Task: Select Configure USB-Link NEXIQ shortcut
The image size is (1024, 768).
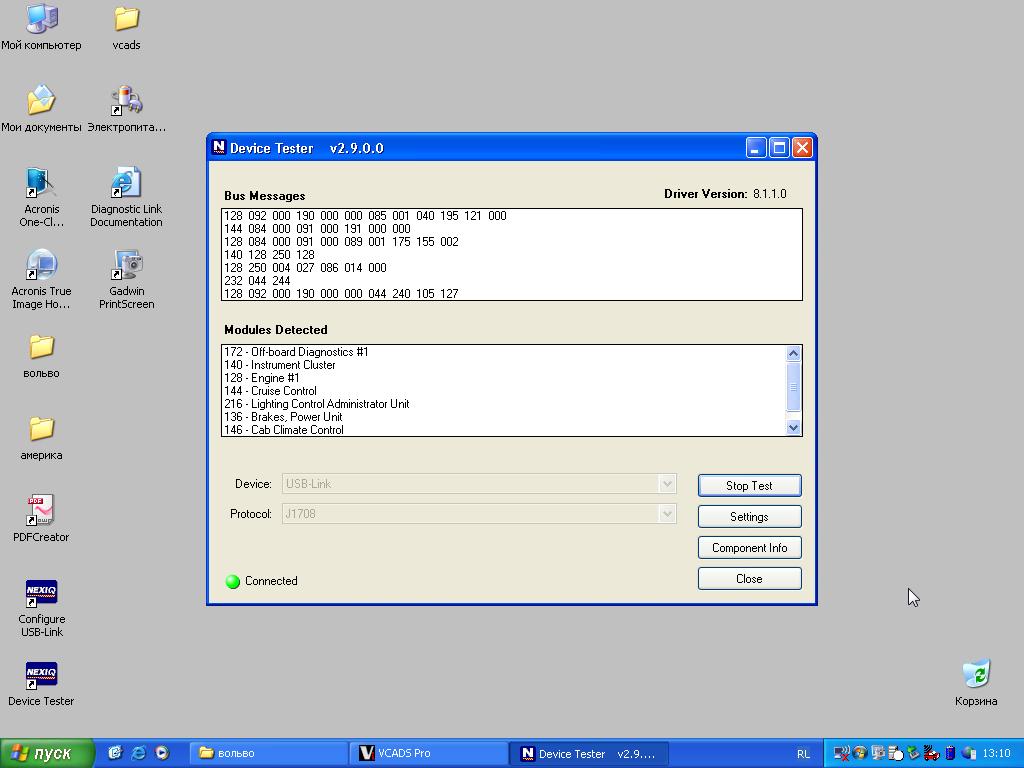Action: click(x=41, y=608)
